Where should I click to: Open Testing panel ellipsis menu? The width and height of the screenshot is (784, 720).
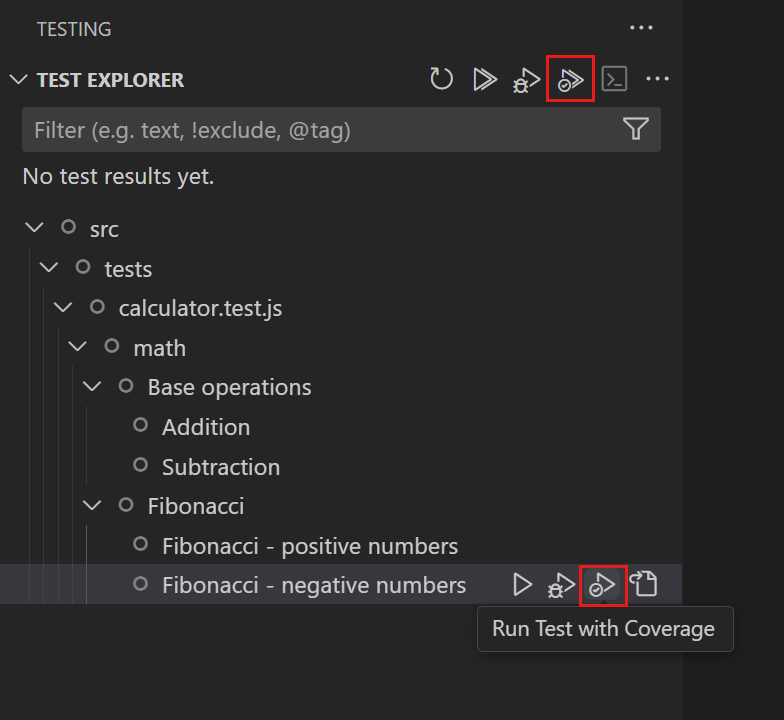pos(640,29)
